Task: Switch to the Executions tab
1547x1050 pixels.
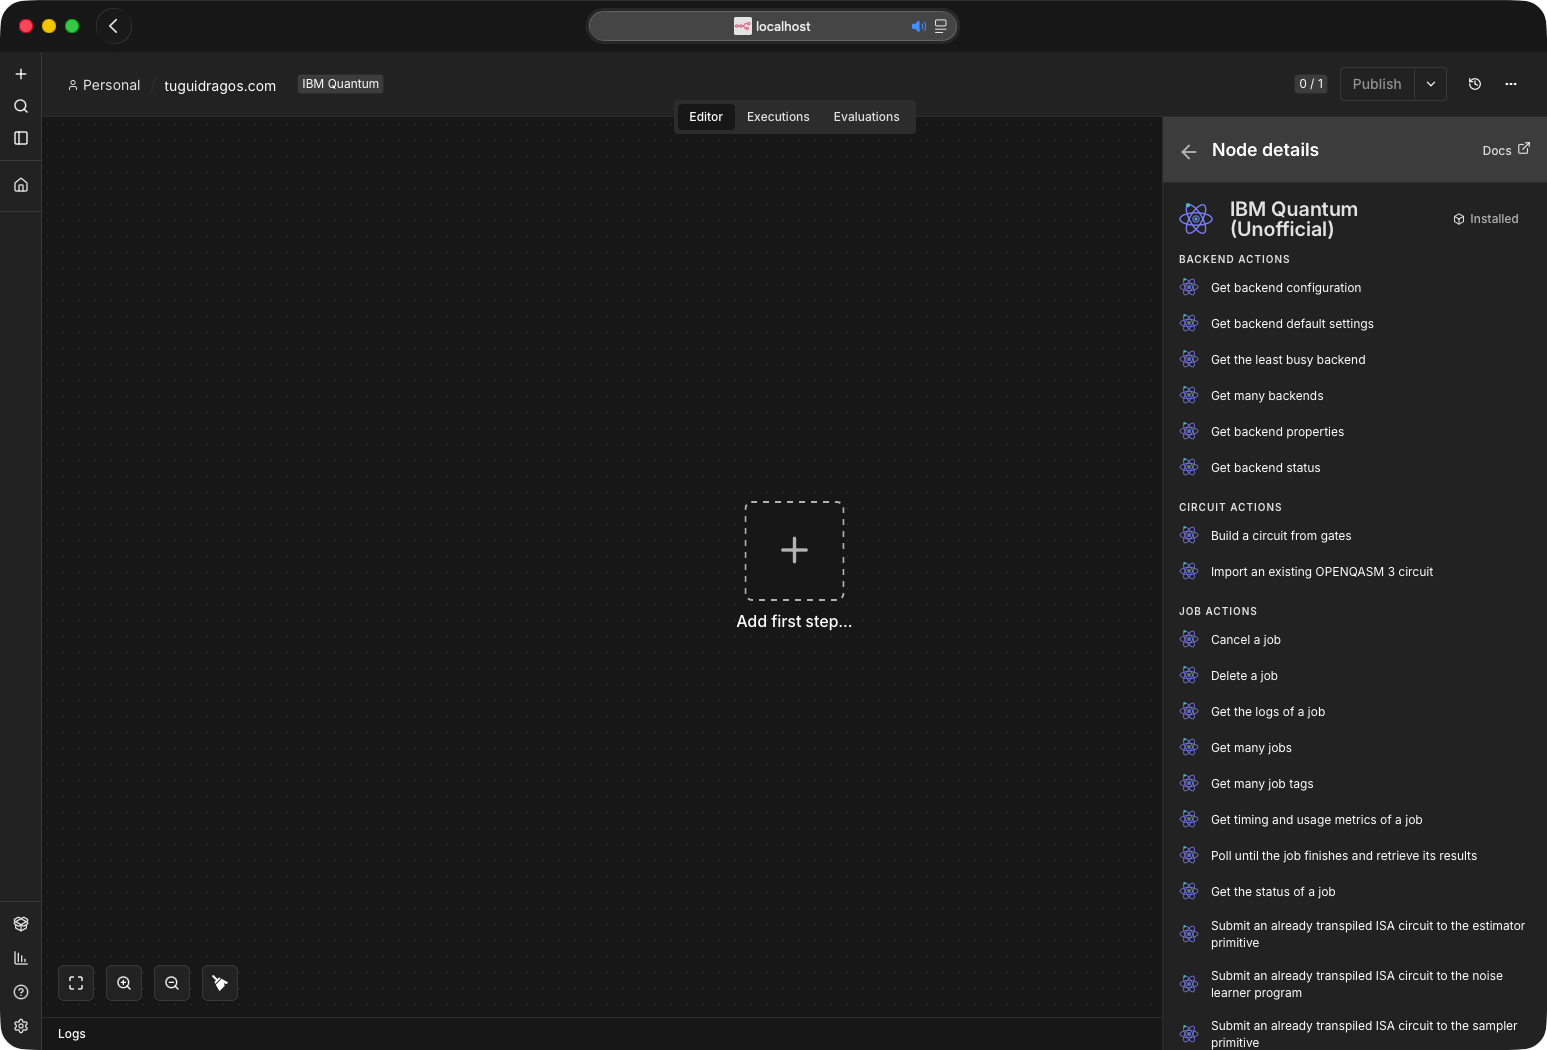Action: coord(778,117)
